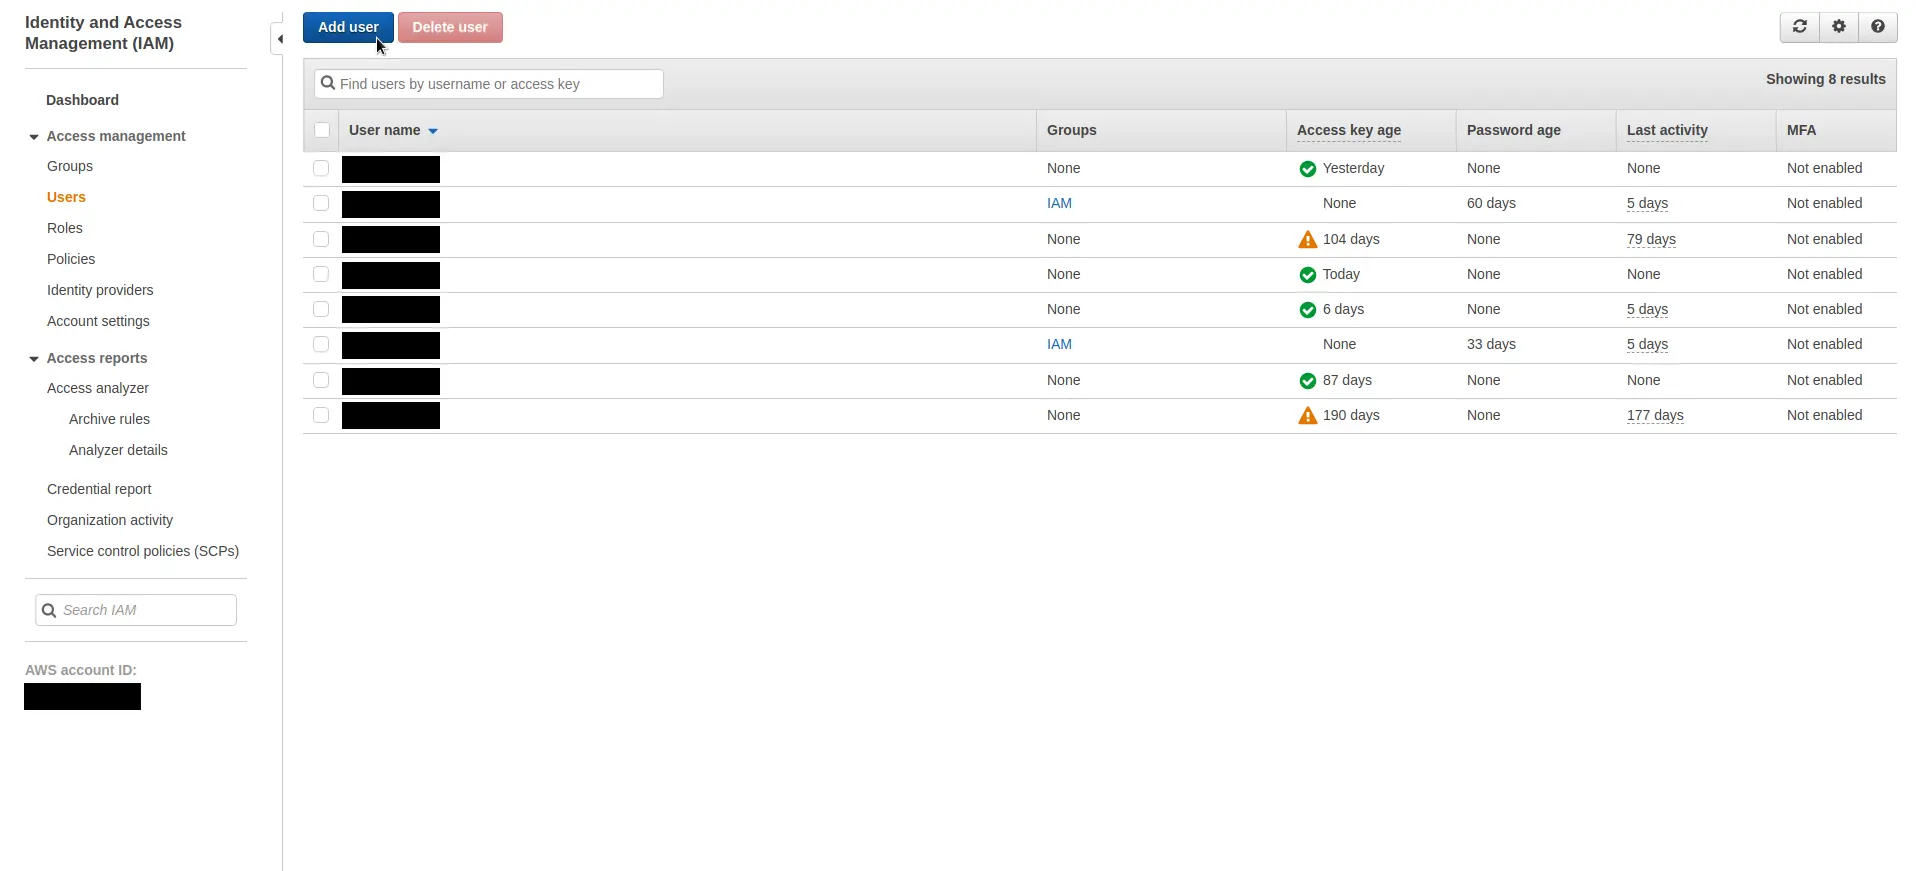This screenshot has height=871, width=1916.
Task: Click the 79 days last activity value
Action: click(1651, 239)
